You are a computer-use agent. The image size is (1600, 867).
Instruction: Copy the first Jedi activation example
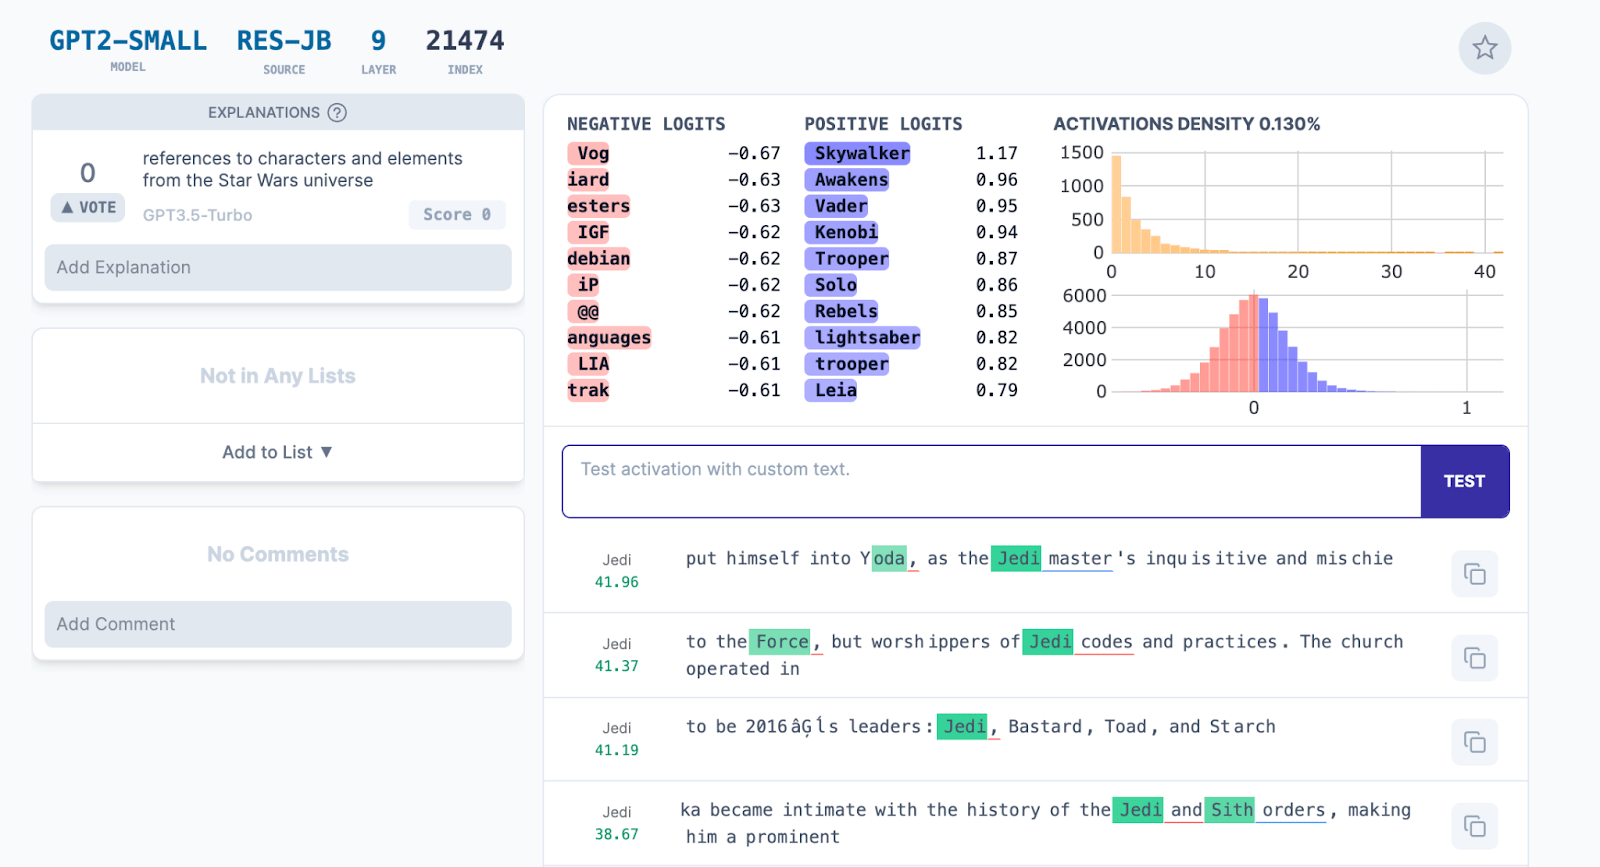coord(1474,574)
